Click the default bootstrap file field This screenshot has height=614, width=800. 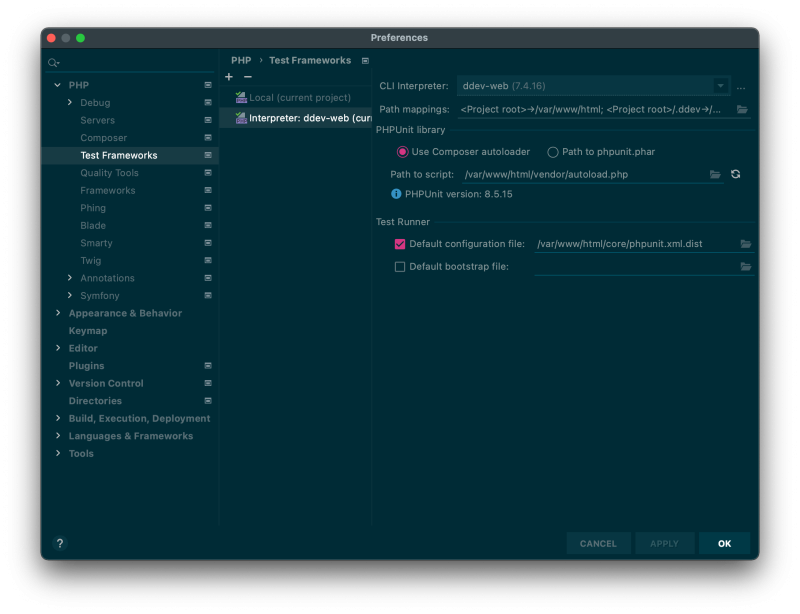(x=636, y=266)
